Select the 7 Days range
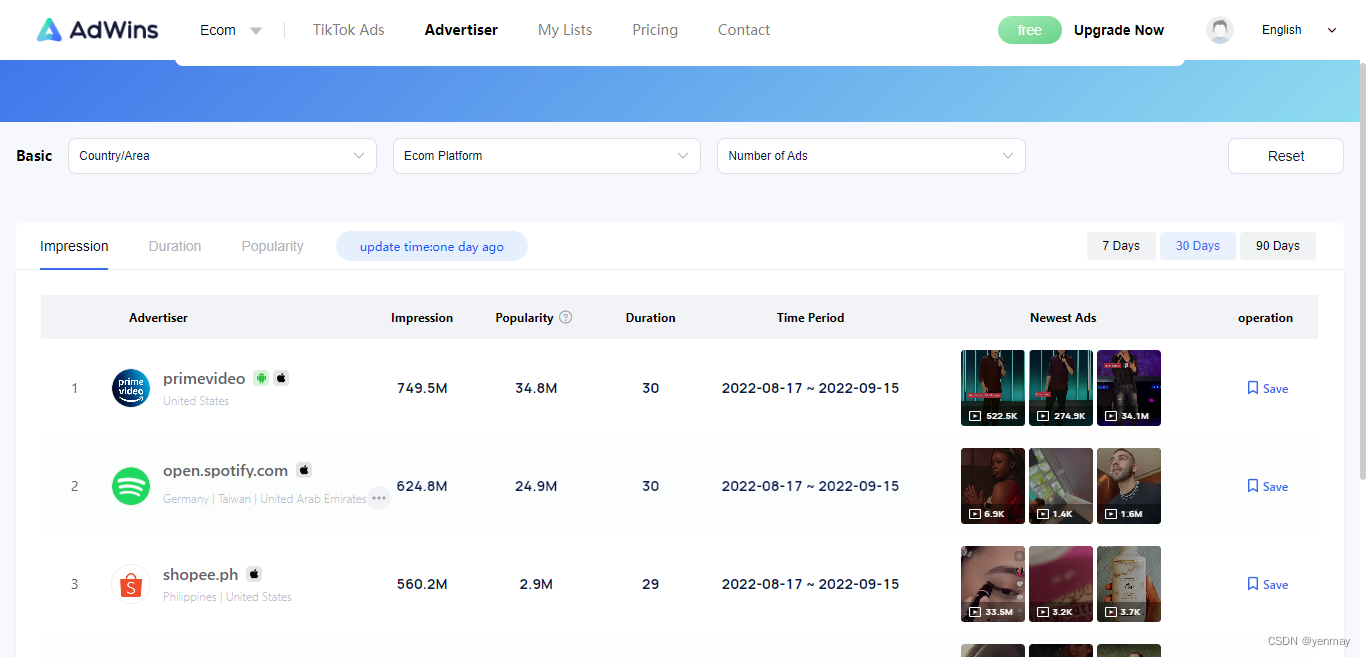This screenshot has width=1366, height=657. 1121,246
